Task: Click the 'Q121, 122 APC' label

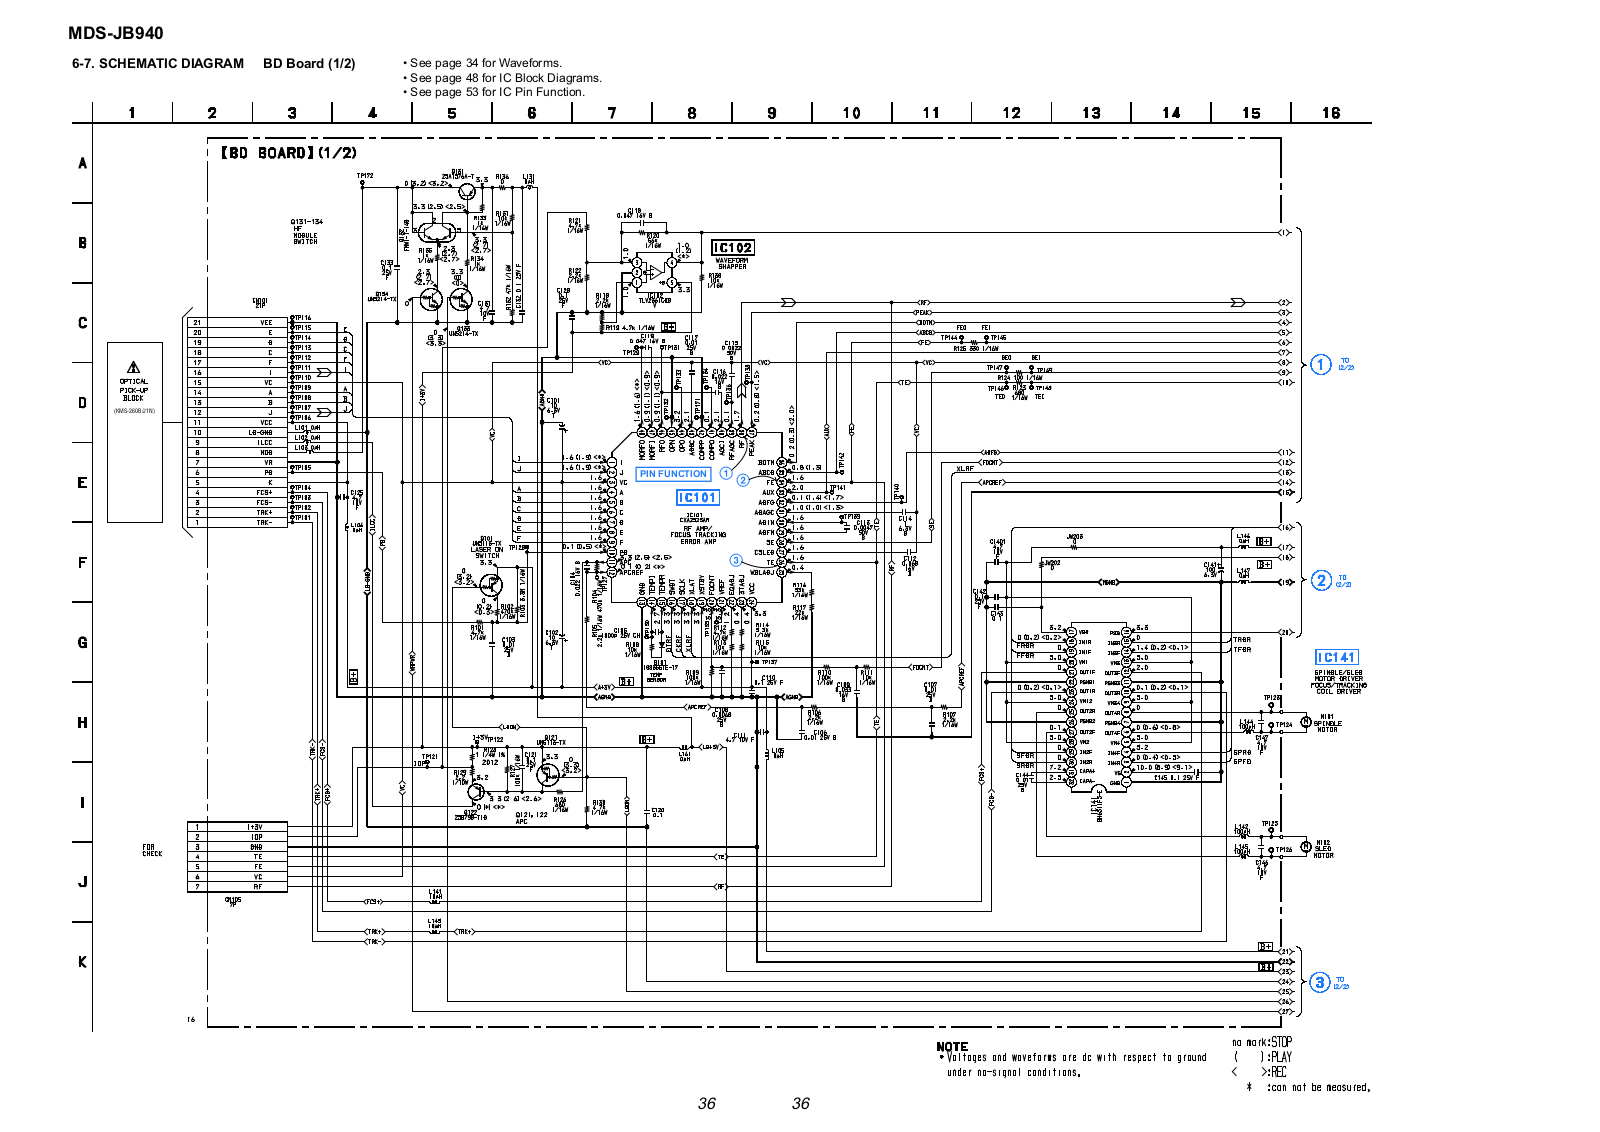Action: pos(530,818)
